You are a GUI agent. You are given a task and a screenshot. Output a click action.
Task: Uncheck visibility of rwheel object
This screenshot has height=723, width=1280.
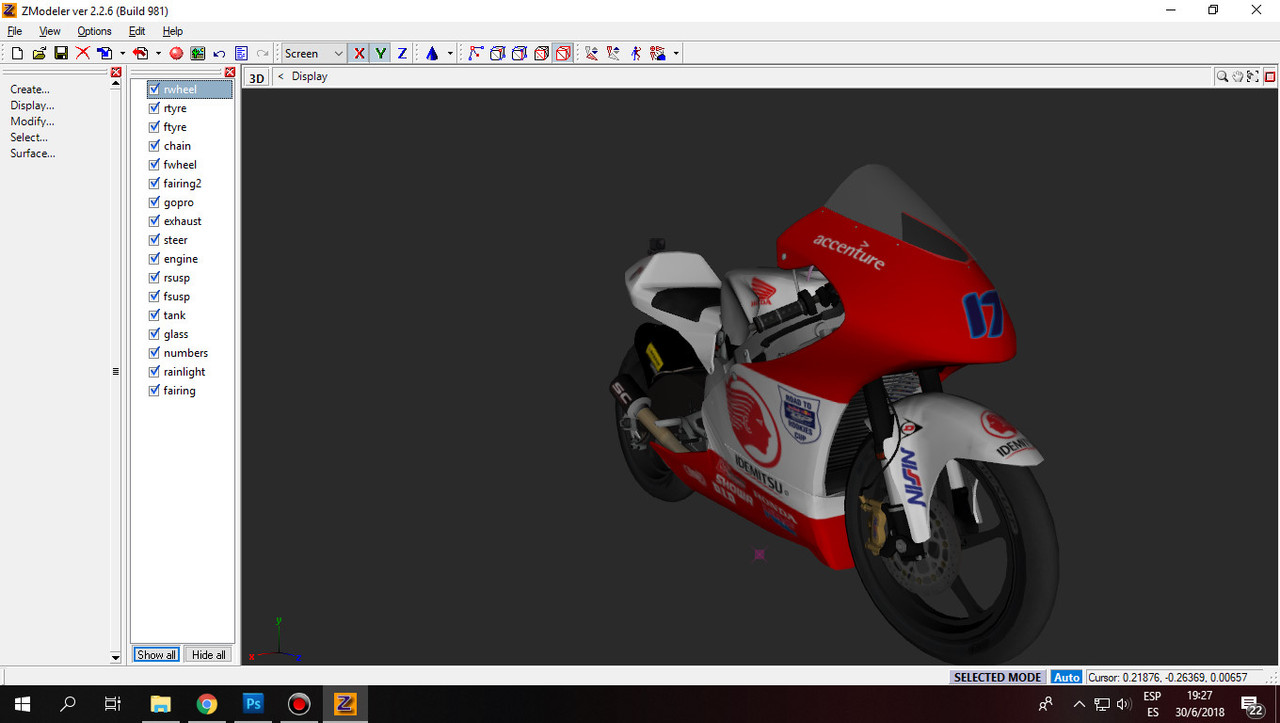coord(154,89)
